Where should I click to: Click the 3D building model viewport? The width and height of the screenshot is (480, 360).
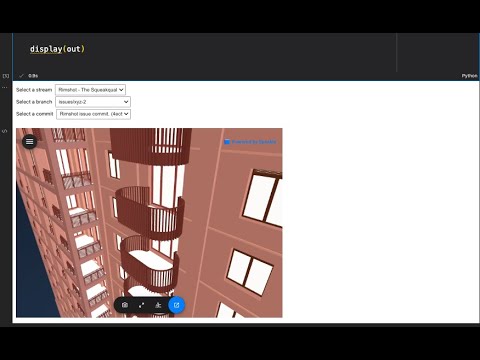click(149, 223)
